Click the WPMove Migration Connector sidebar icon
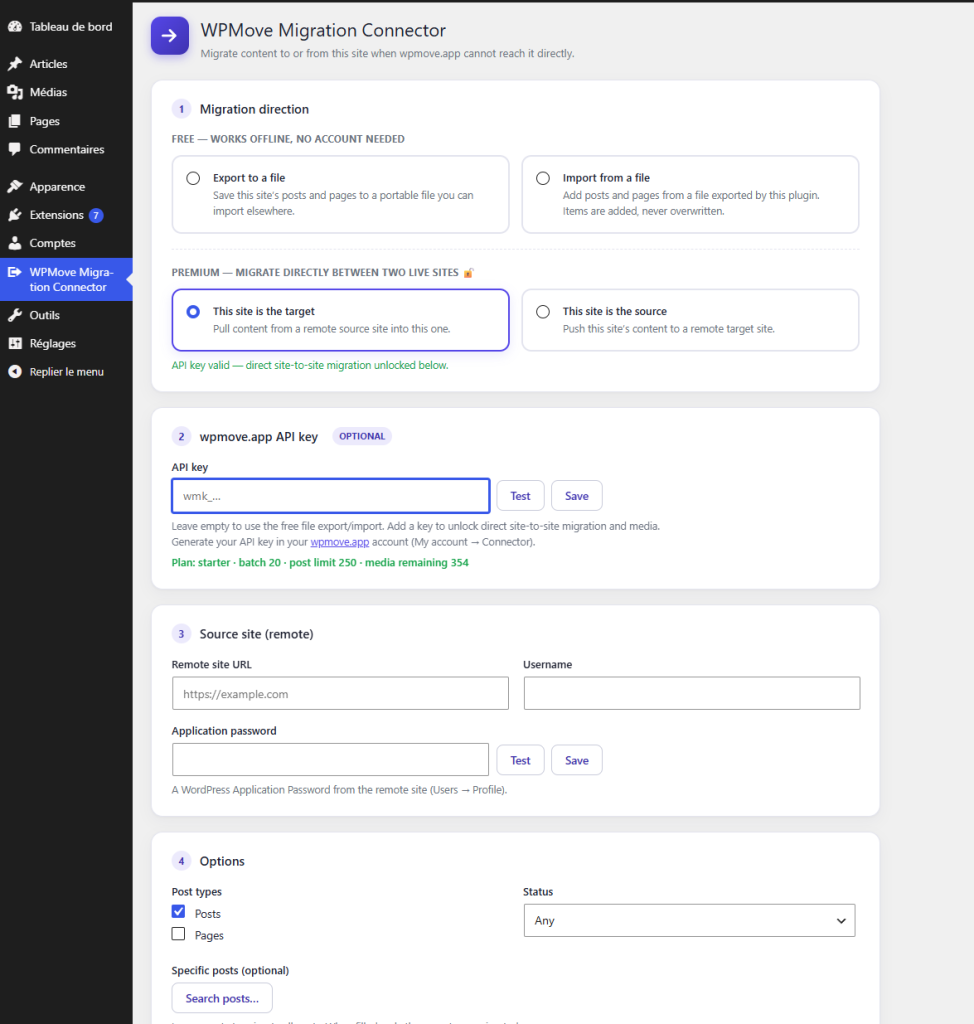Viewport: 974px width, 1024px height. tap(14, 272)
